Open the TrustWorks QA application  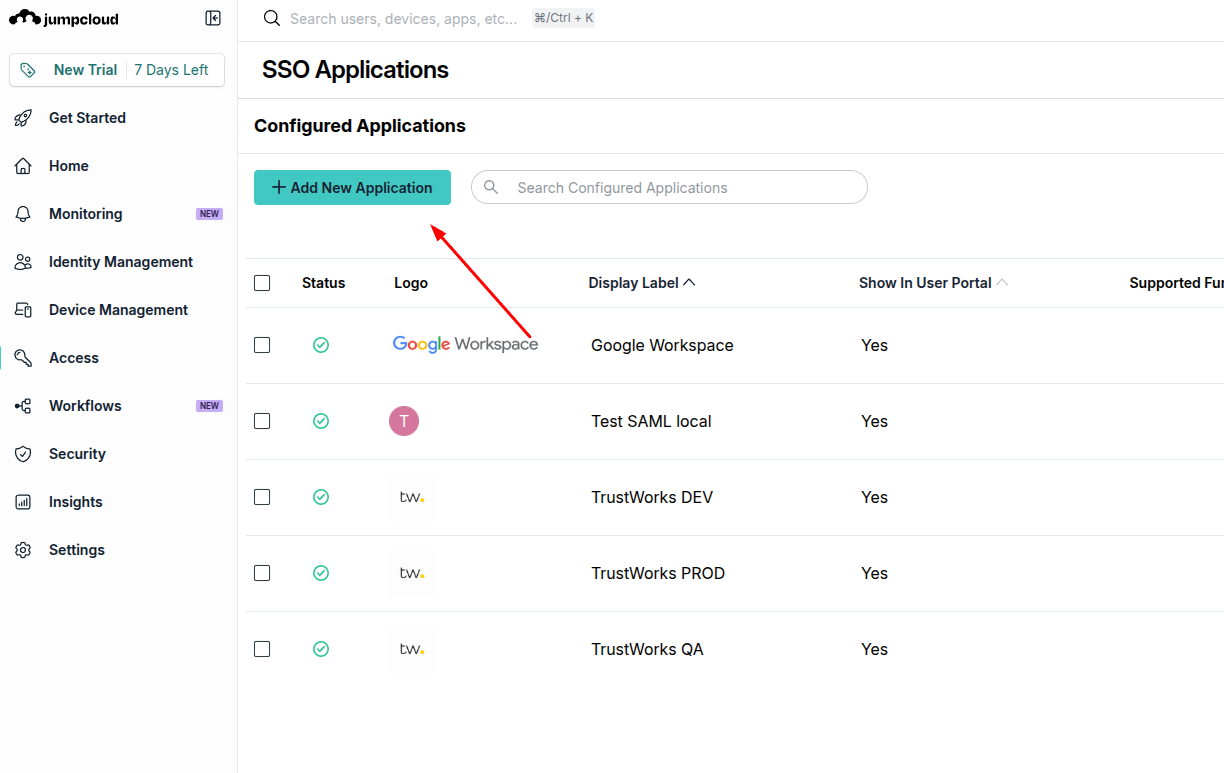point(647,649)
